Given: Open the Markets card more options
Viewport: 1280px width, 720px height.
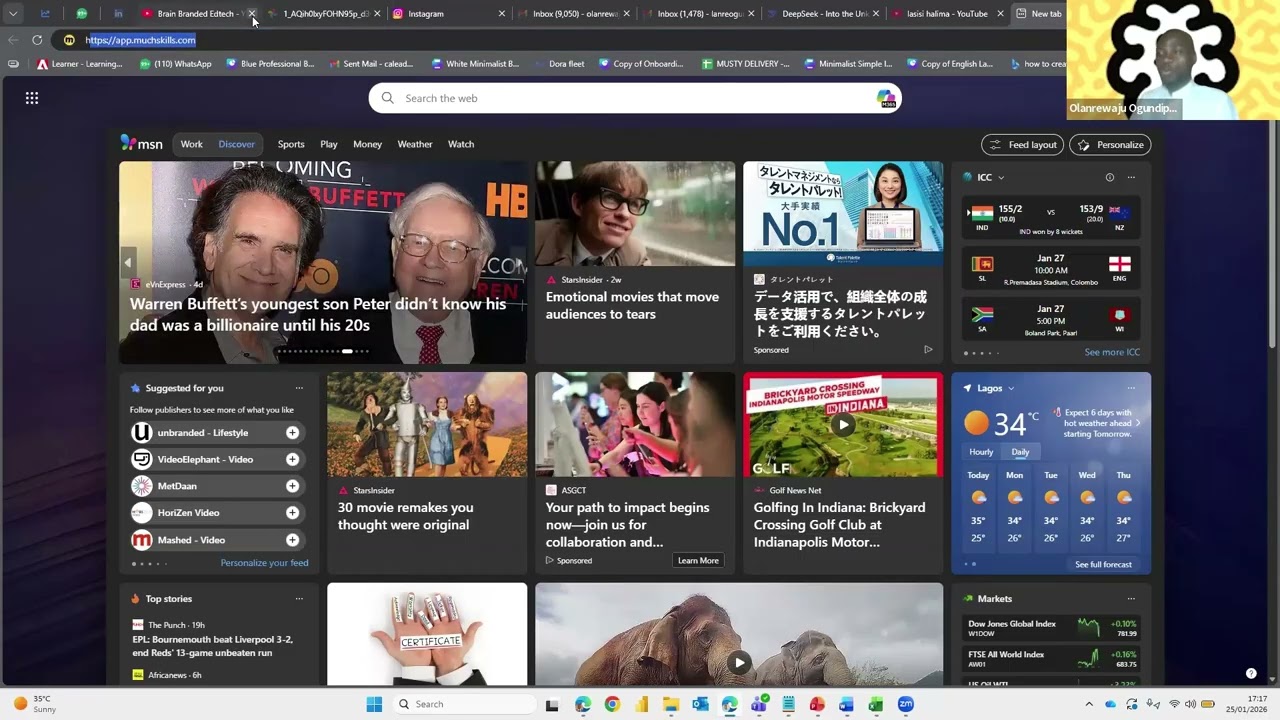Looking at the screenshot, I should coord(1131,599).
